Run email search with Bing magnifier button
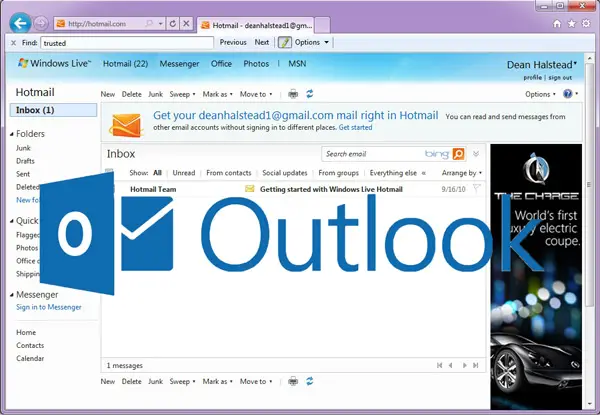Viewport: 600px width, 415px height. pyautogui.click(x=458, y=154)
